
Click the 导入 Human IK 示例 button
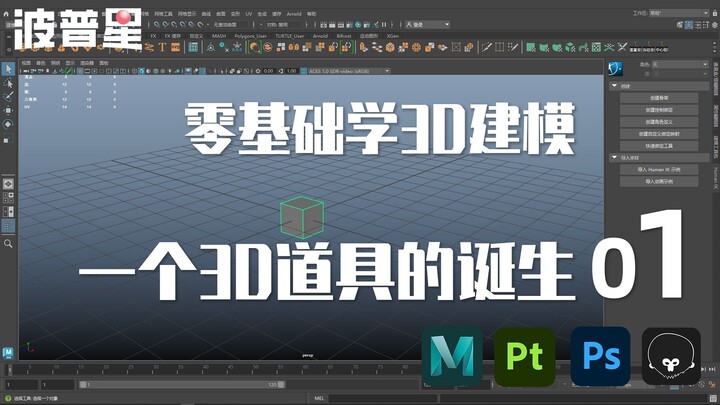point(659,169)
